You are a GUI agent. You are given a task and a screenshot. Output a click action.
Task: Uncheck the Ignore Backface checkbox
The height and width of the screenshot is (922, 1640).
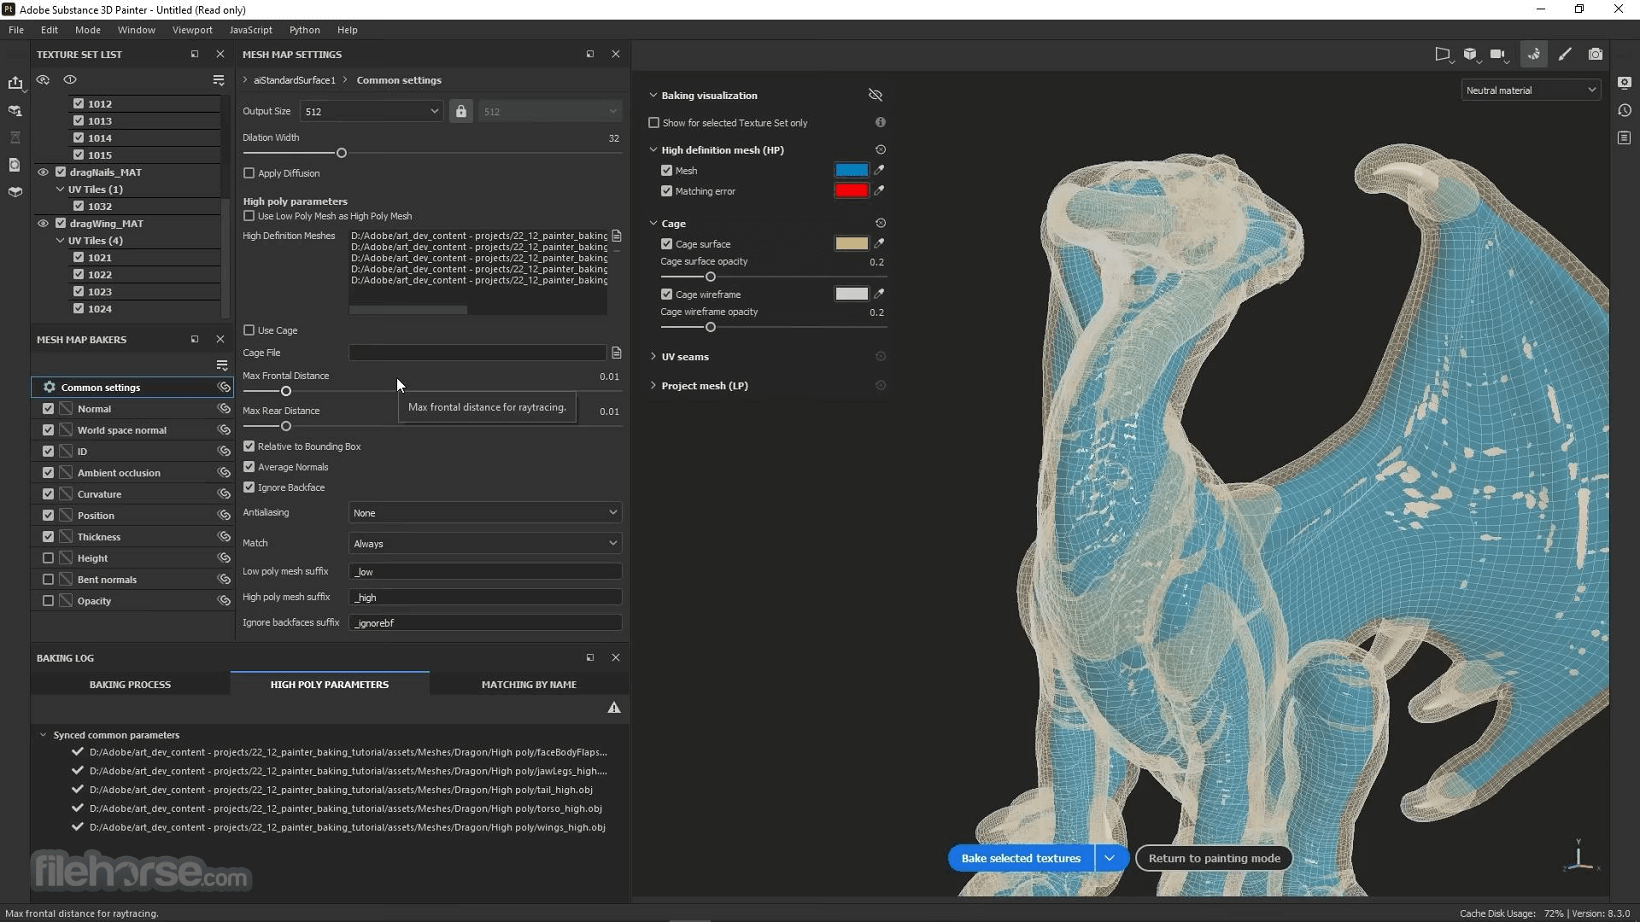(249, 487)
